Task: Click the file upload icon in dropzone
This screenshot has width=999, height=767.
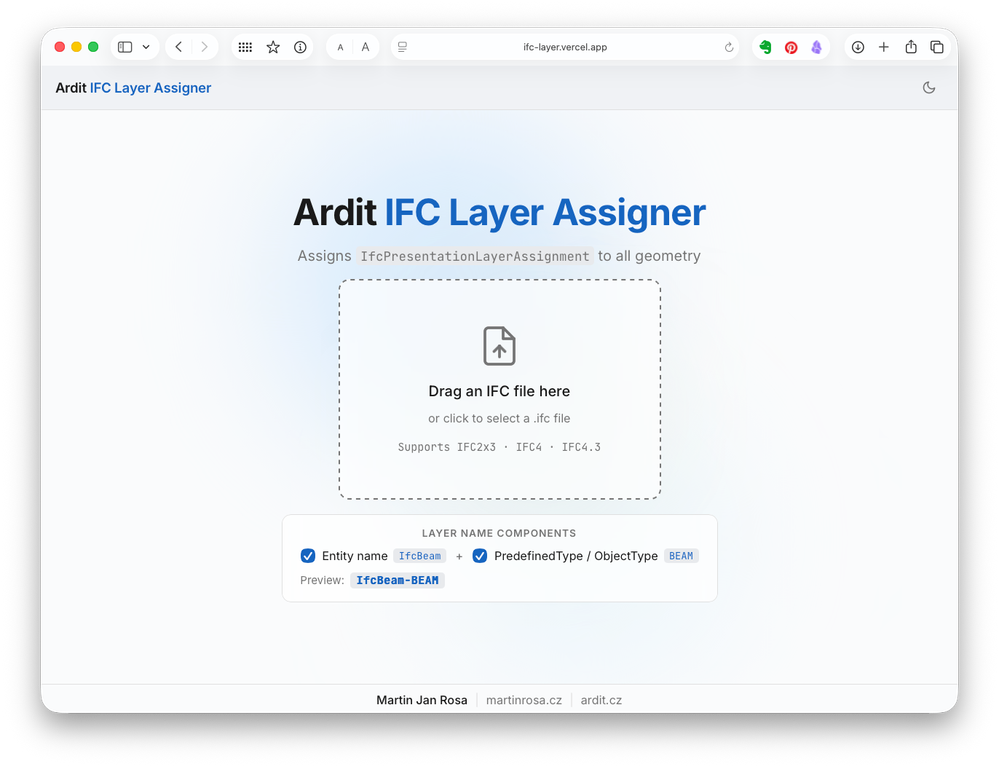Action: coord(500,346)
